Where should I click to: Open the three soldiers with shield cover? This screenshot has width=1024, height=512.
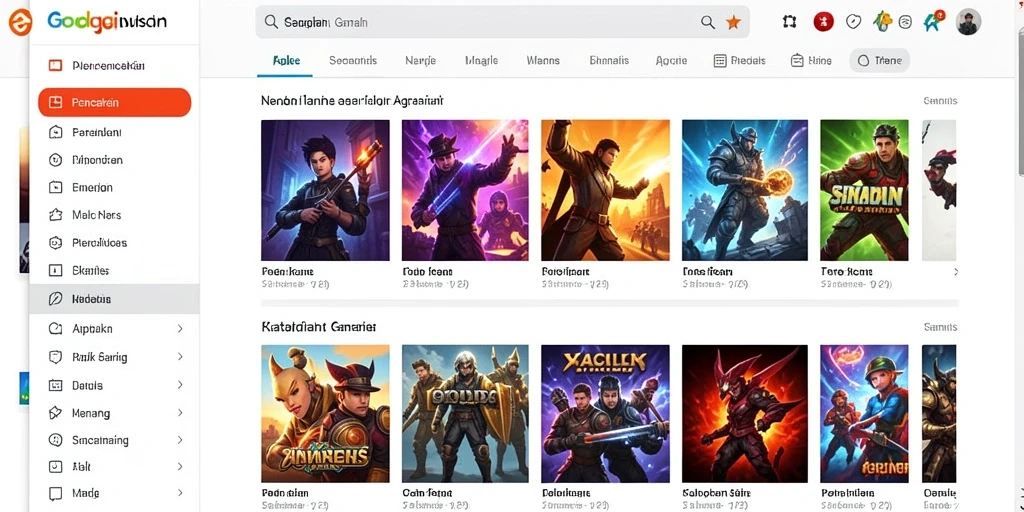pyautogui.click(x=465, y=413)
